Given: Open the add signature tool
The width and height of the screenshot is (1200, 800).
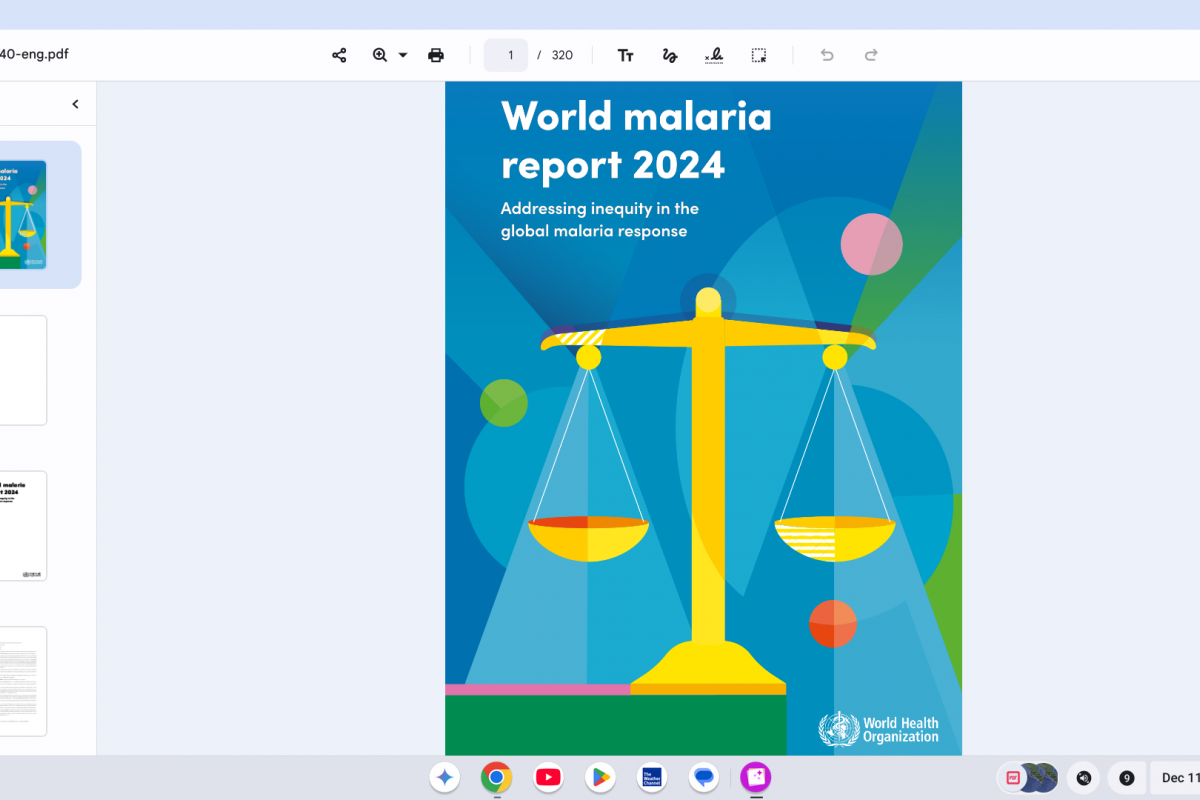Looking at the screenshot, I should pyautogui.click(x=714, y=55).
